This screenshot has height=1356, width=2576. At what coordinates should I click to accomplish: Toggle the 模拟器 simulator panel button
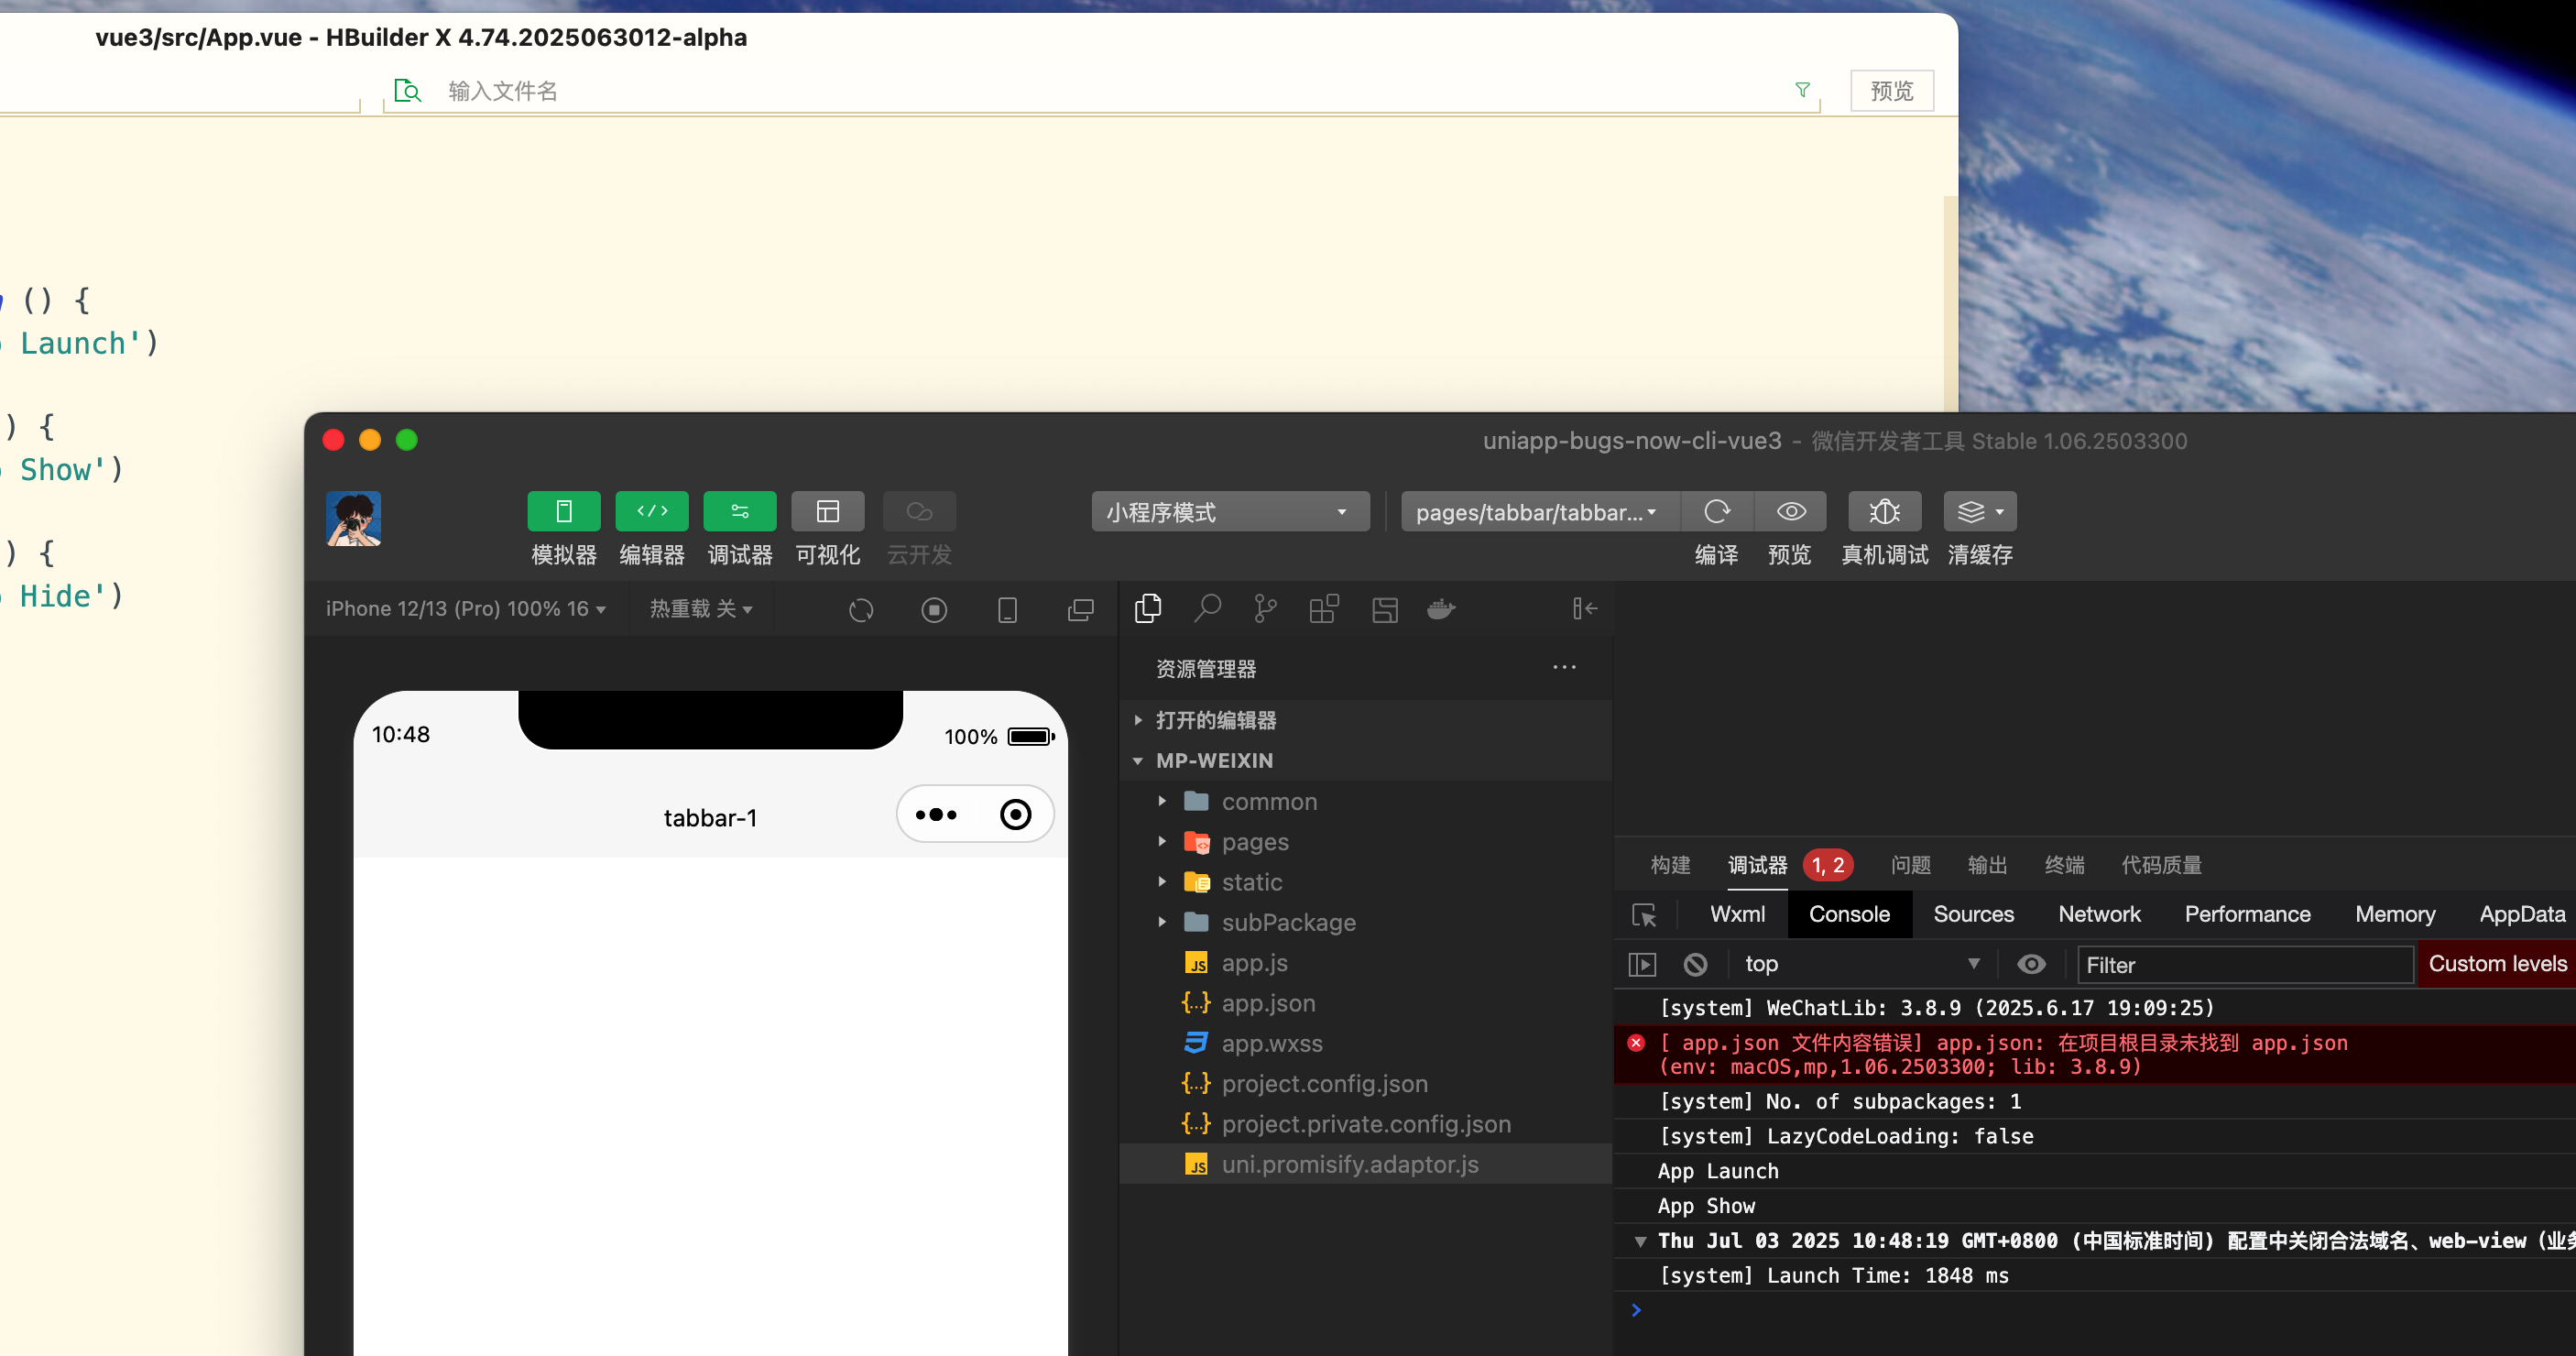(563, 511)
